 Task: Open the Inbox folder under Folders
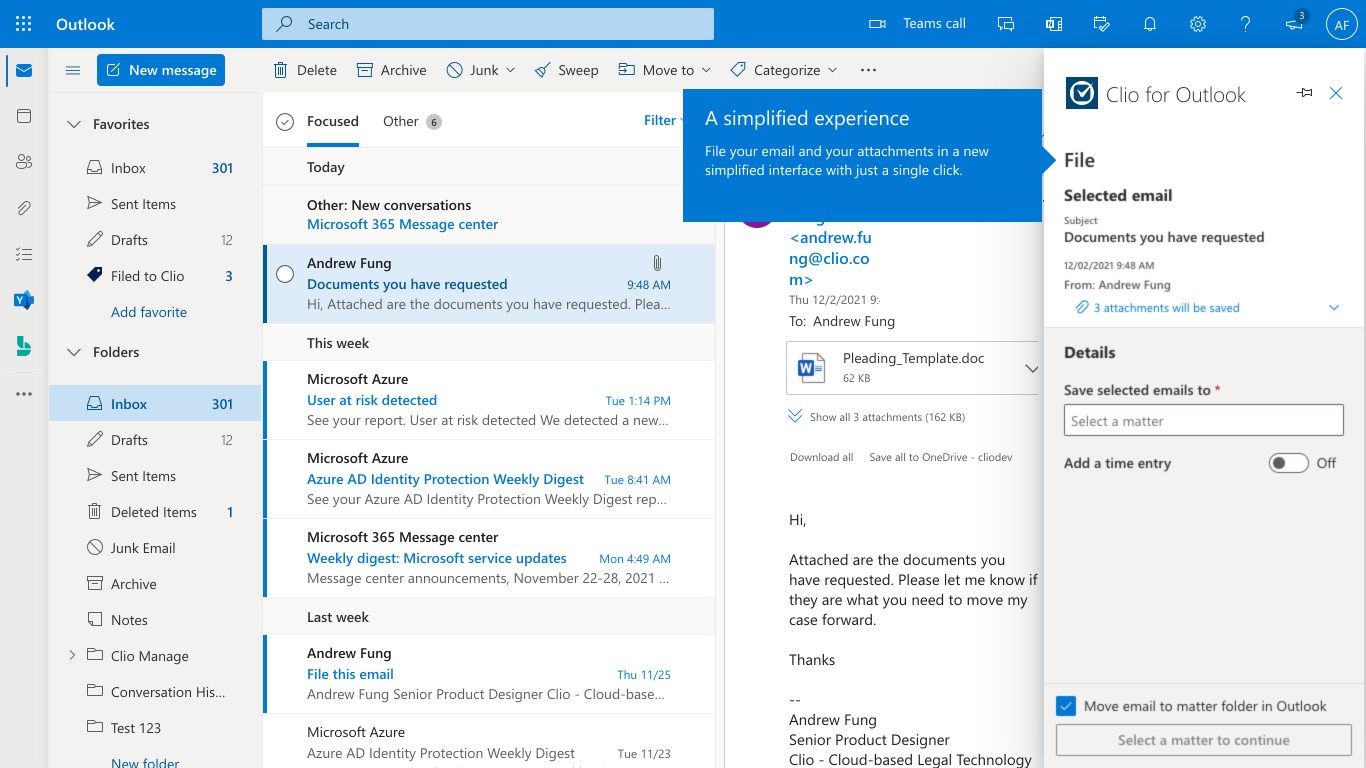click(155, 404)
